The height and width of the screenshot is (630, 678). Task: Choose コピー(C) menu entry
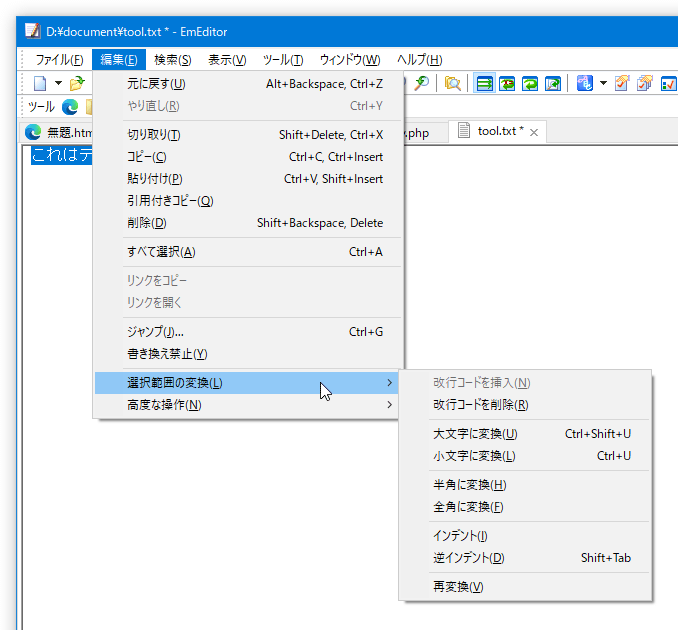pos(249,157)
